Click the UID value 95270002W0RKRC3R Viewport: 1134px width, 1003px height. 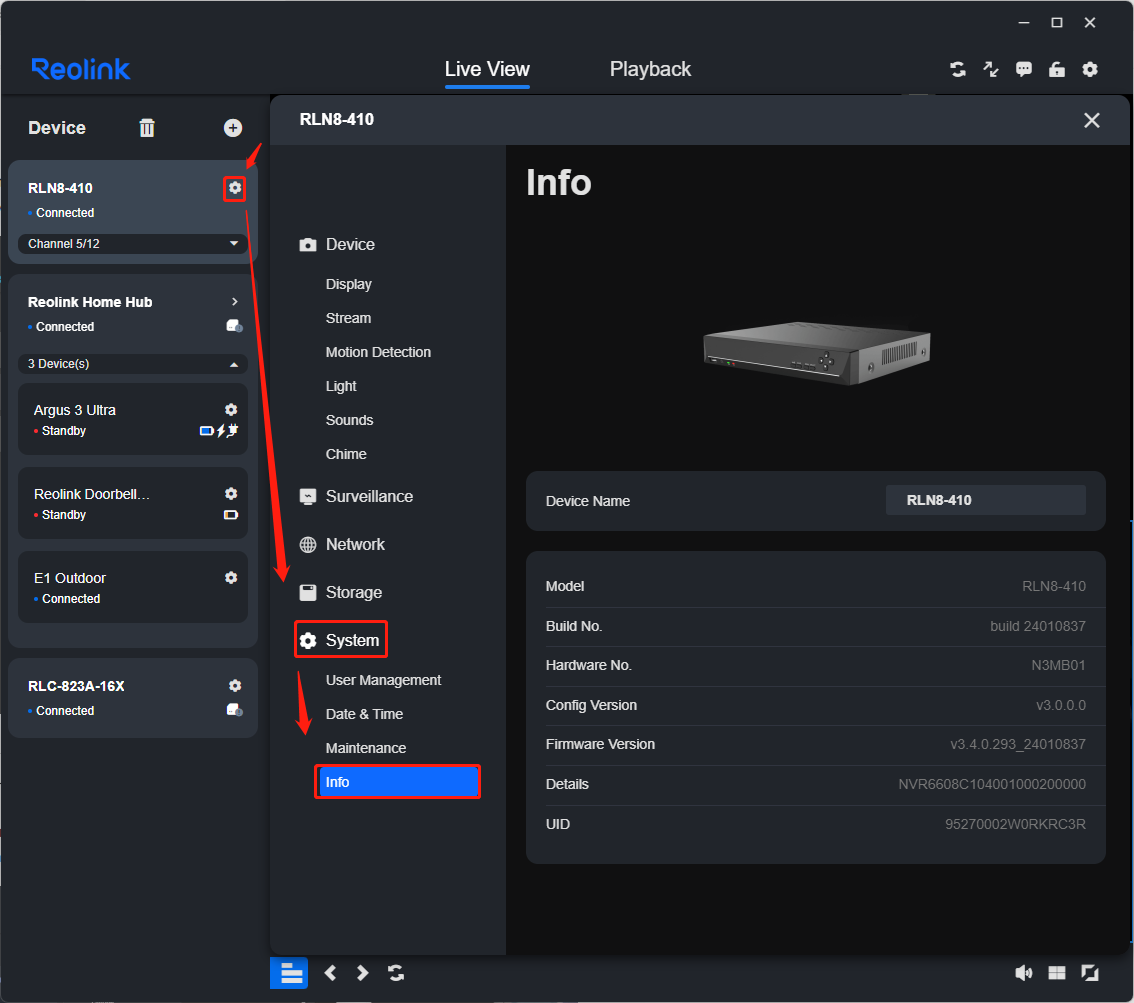[x=1015, y=824]
